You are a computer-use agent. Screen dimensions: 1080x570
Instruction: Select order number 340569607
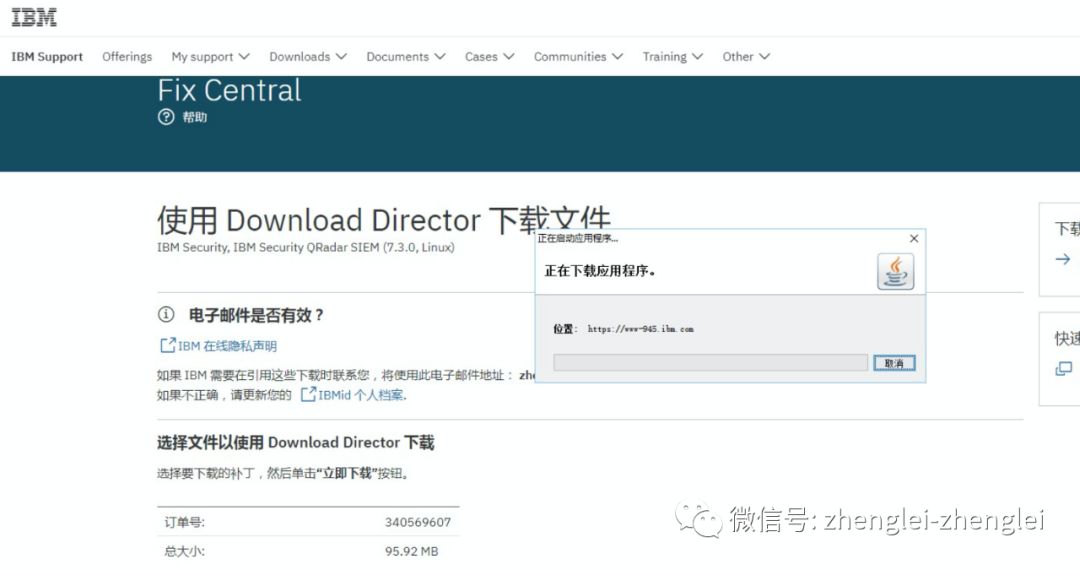(417, 522)
